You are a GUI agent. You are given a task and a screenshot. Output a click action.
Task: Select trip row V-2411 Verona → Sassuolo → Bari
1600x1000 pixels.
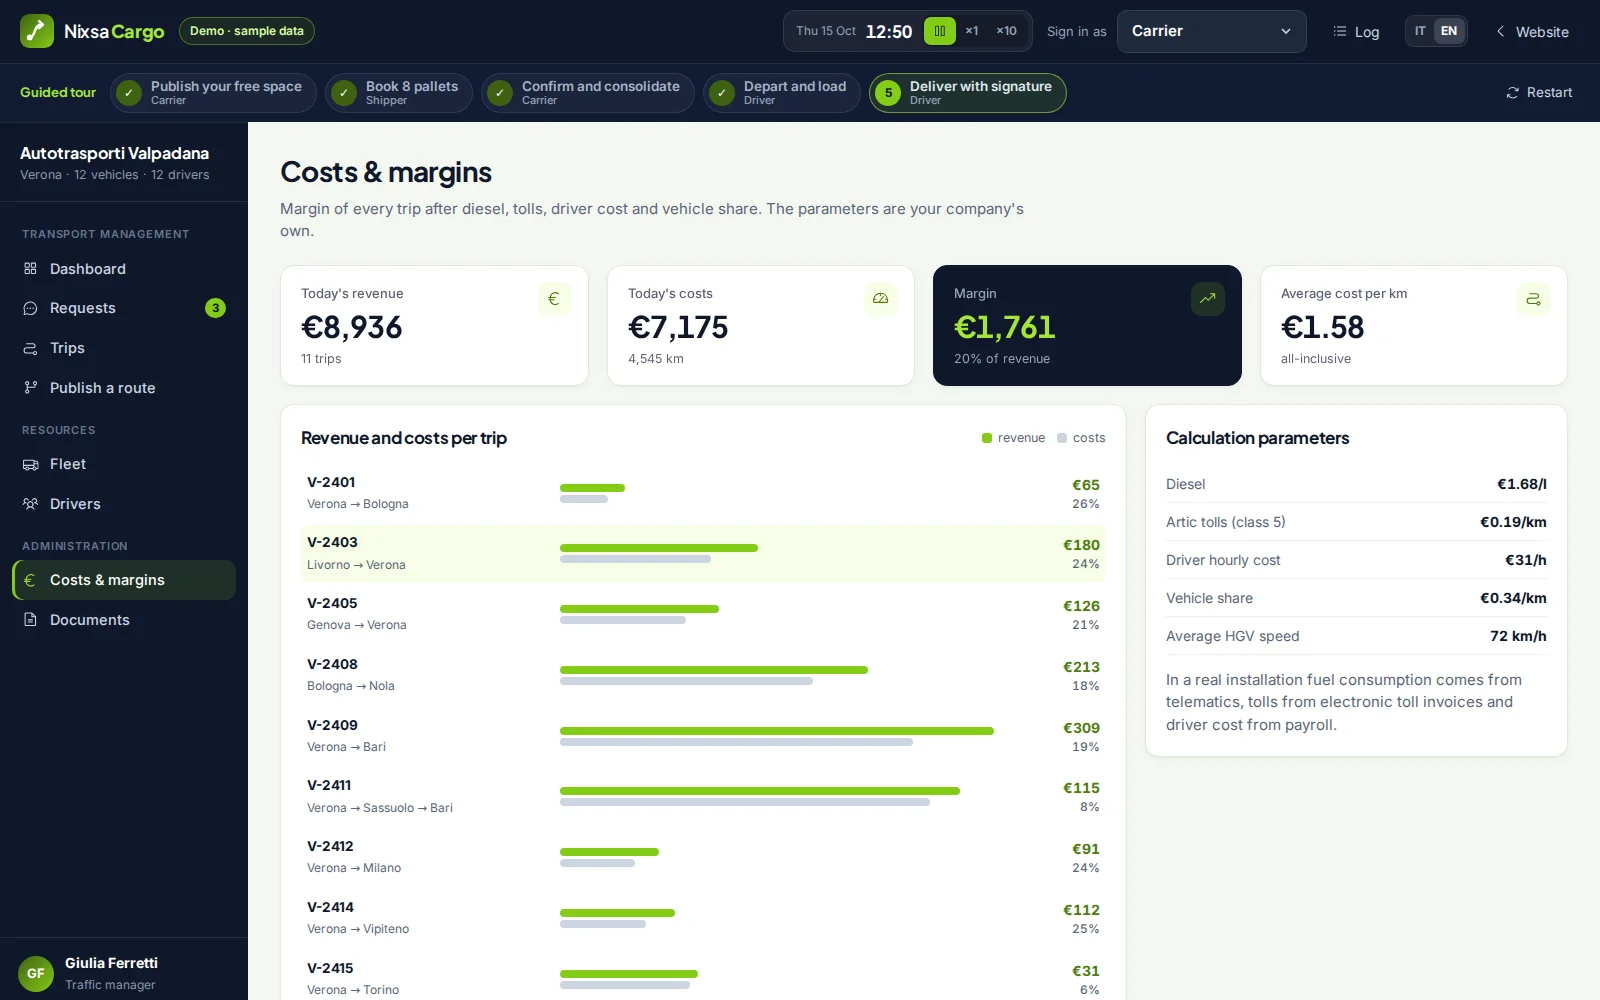pos(703,797)
